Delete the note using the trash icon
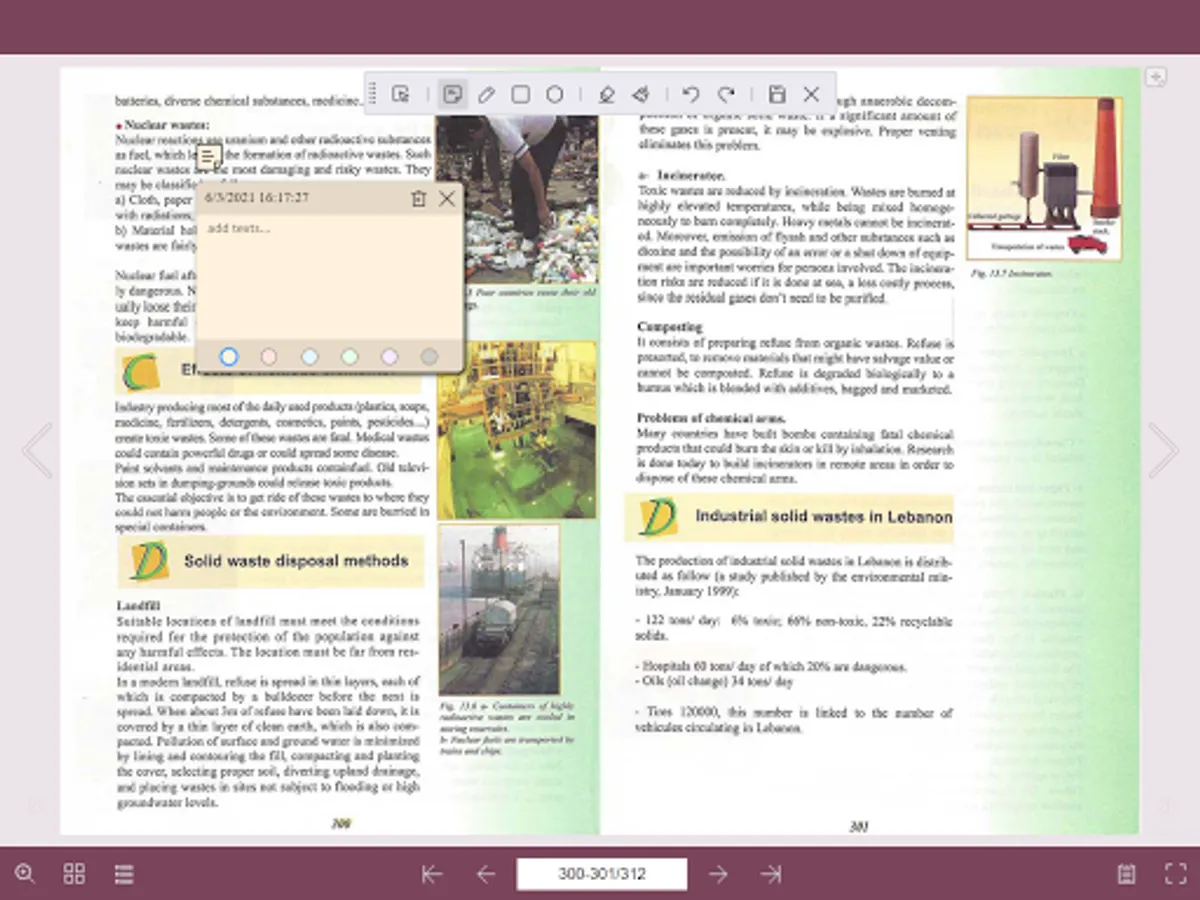 [418, 199]
